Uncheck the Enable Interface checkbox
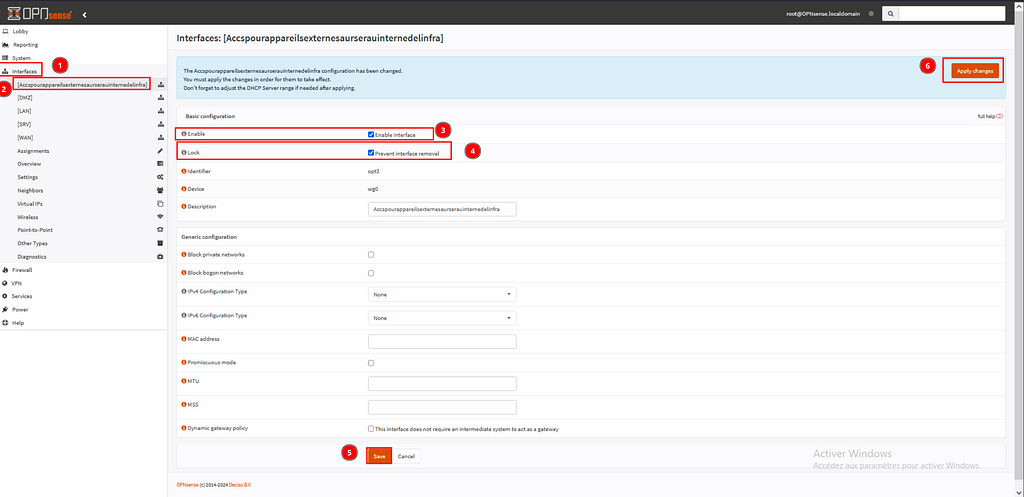The image size is (1024, 497). click(371, 134)
